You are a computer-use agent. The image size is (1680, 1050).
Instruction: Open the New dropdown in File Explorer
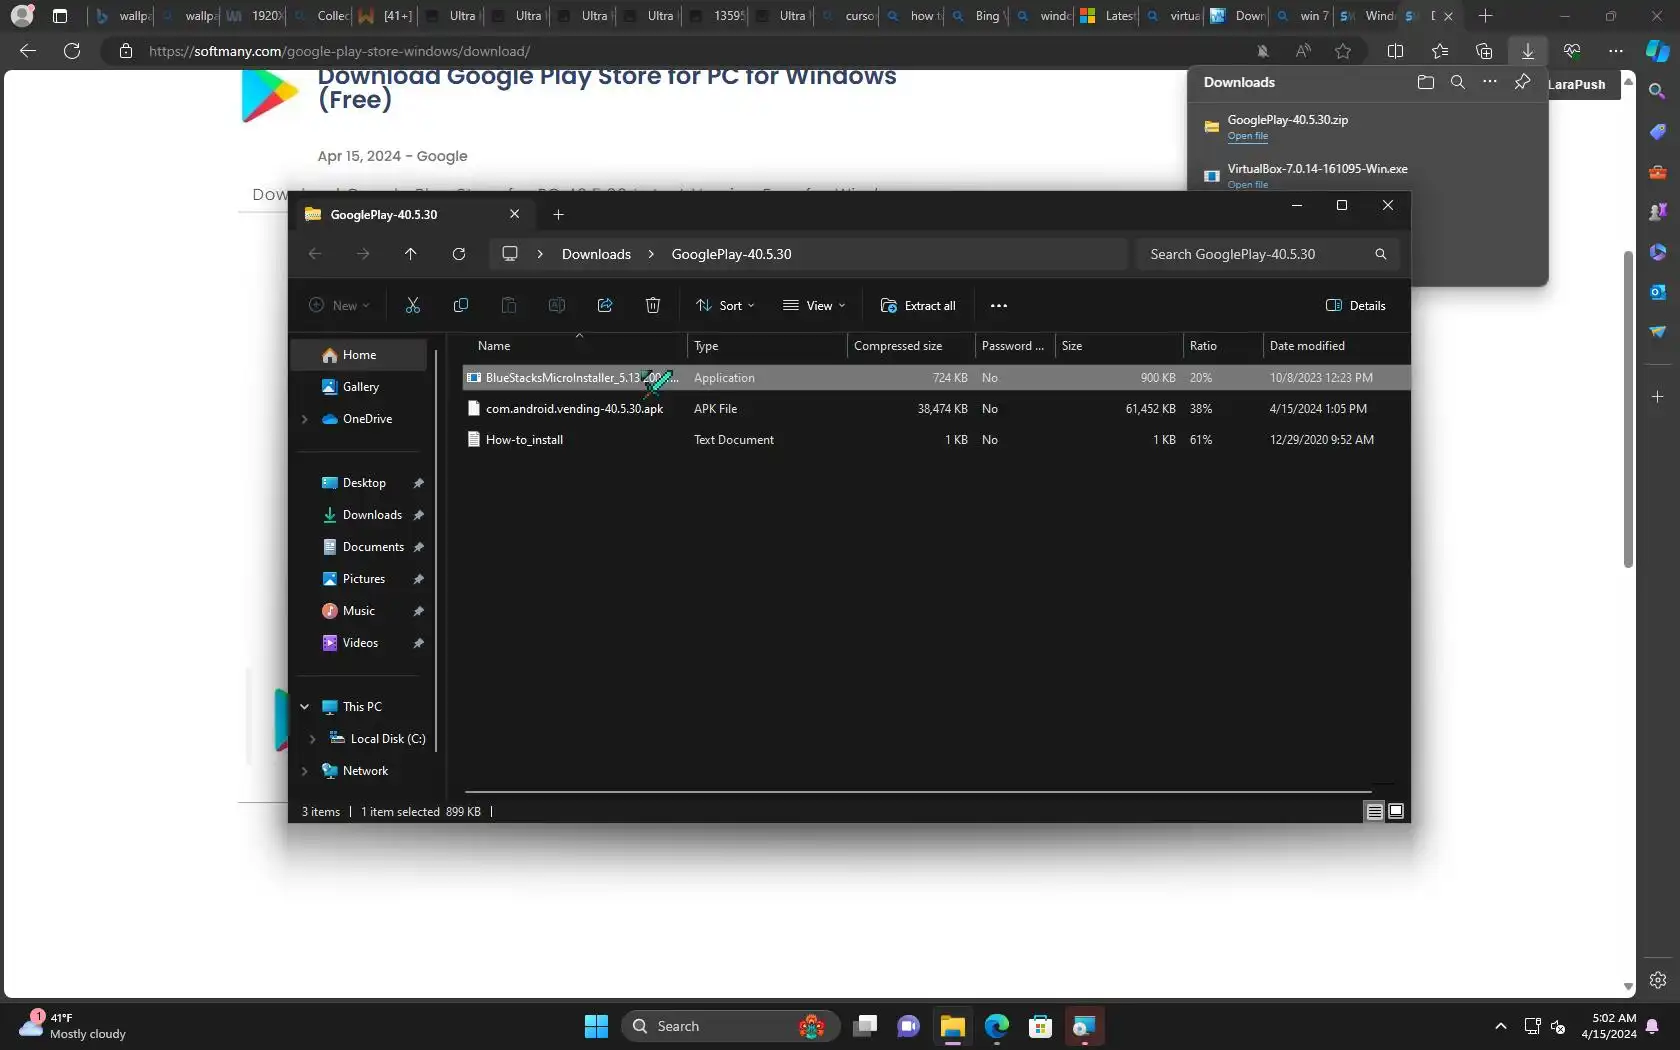[x=339, y=306]
